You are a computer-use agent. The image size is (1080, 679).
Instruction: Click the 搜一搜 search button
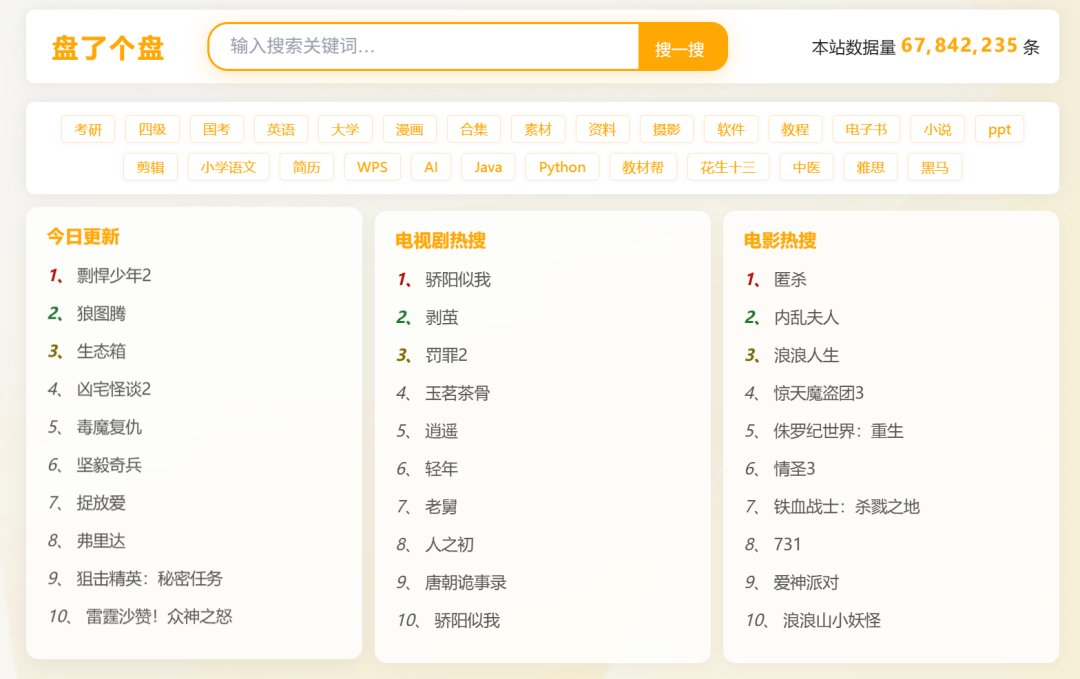[x=682, y=46]
